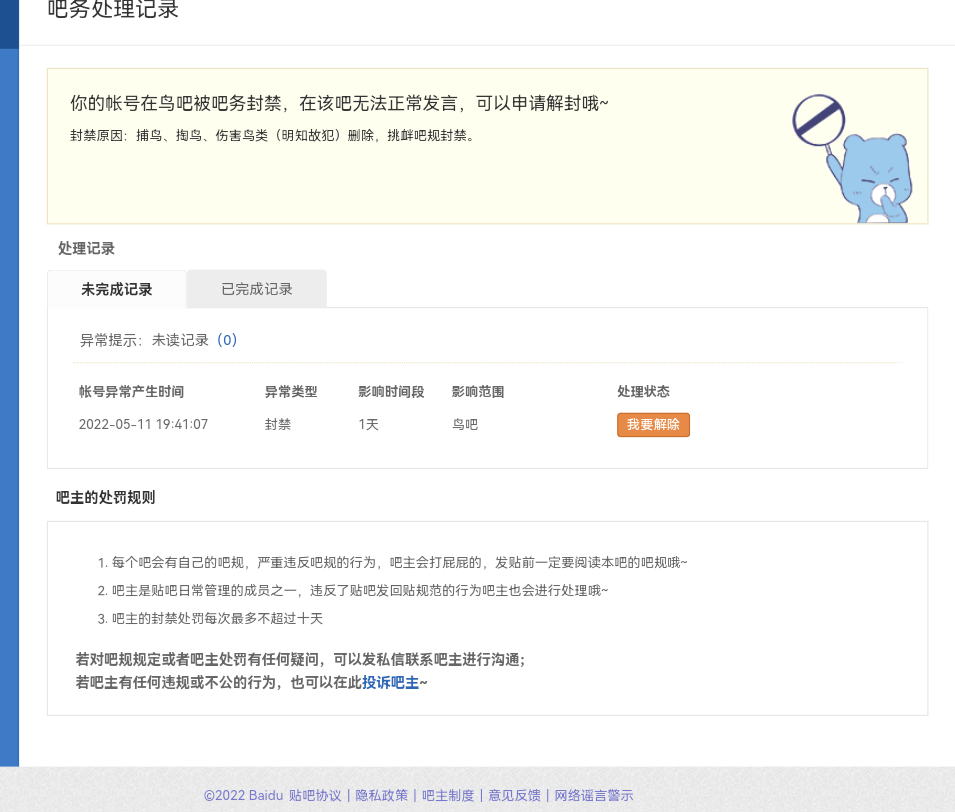
Task: Open the 贴吧协议 footer link
Action: click(x=315, y=795)
